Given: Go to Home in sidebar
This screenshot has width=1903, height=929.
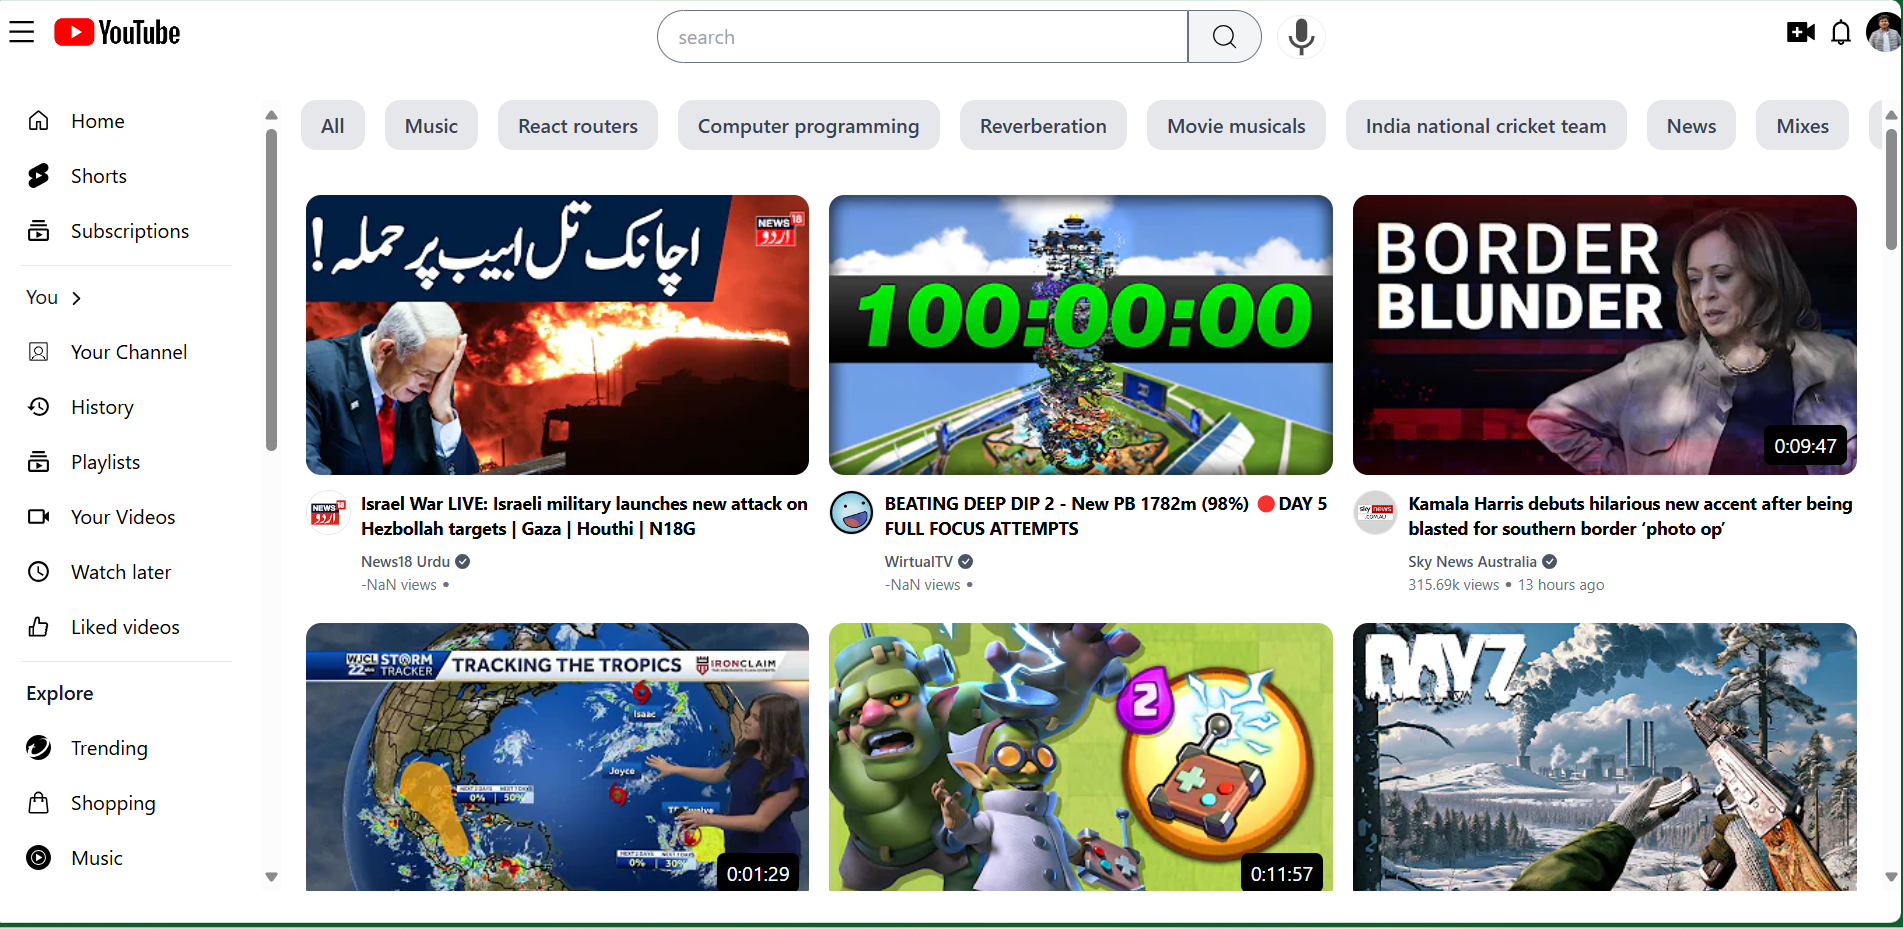Looking at the screenshot, I should tap(97, 121).
